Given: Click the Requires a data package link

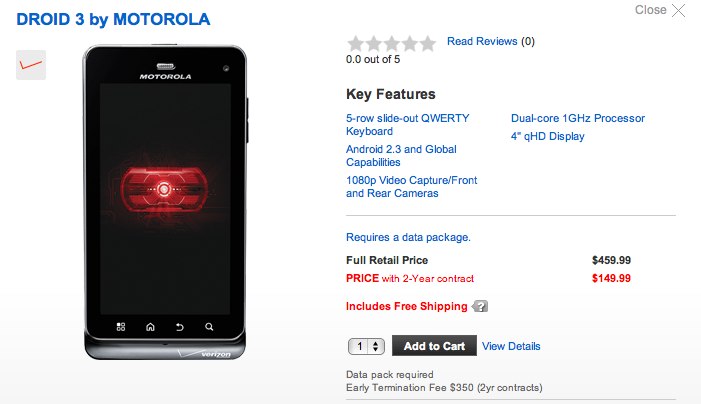Looking at the screenshot, I should [x=408, y=237].
